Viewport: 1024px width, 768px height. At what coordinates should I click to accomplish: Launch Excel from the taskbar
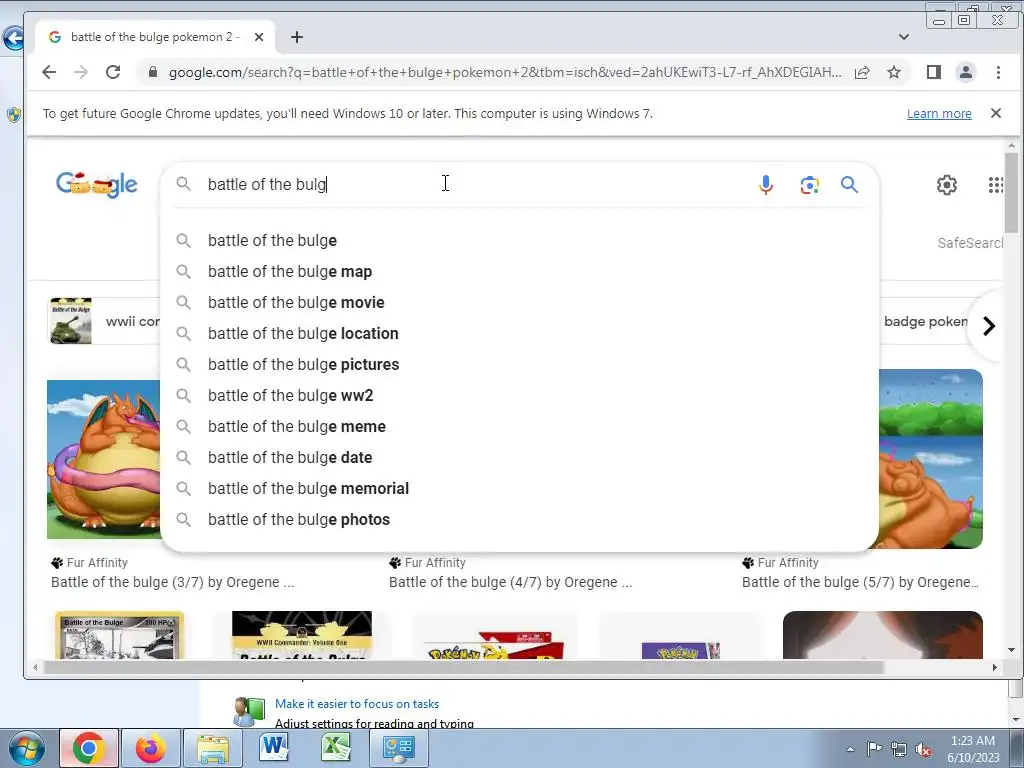(x=335, y=748)
